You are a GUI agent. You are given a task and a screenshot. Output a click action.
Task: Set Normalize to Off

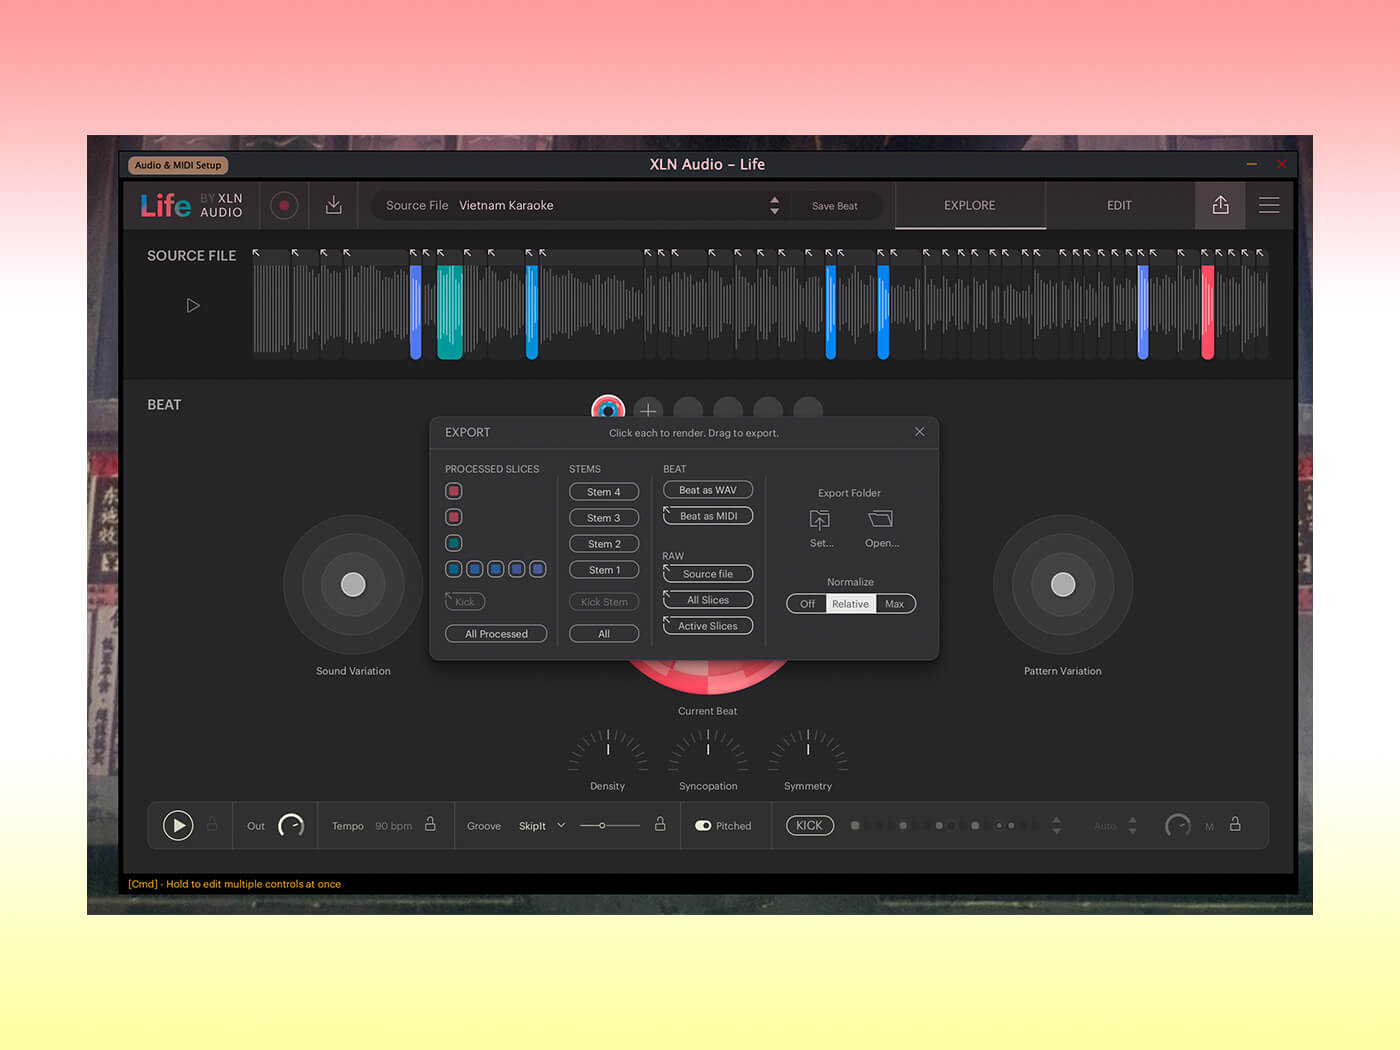click(807, 604)
